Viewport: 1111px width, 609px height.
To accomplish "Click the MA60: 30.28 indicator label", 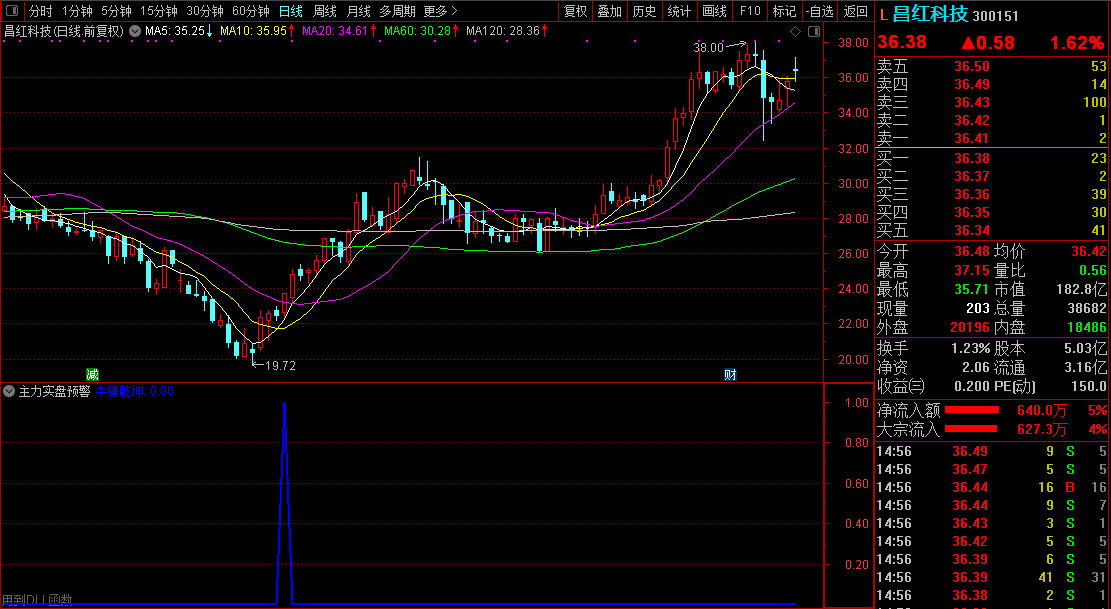I will 421,31.
